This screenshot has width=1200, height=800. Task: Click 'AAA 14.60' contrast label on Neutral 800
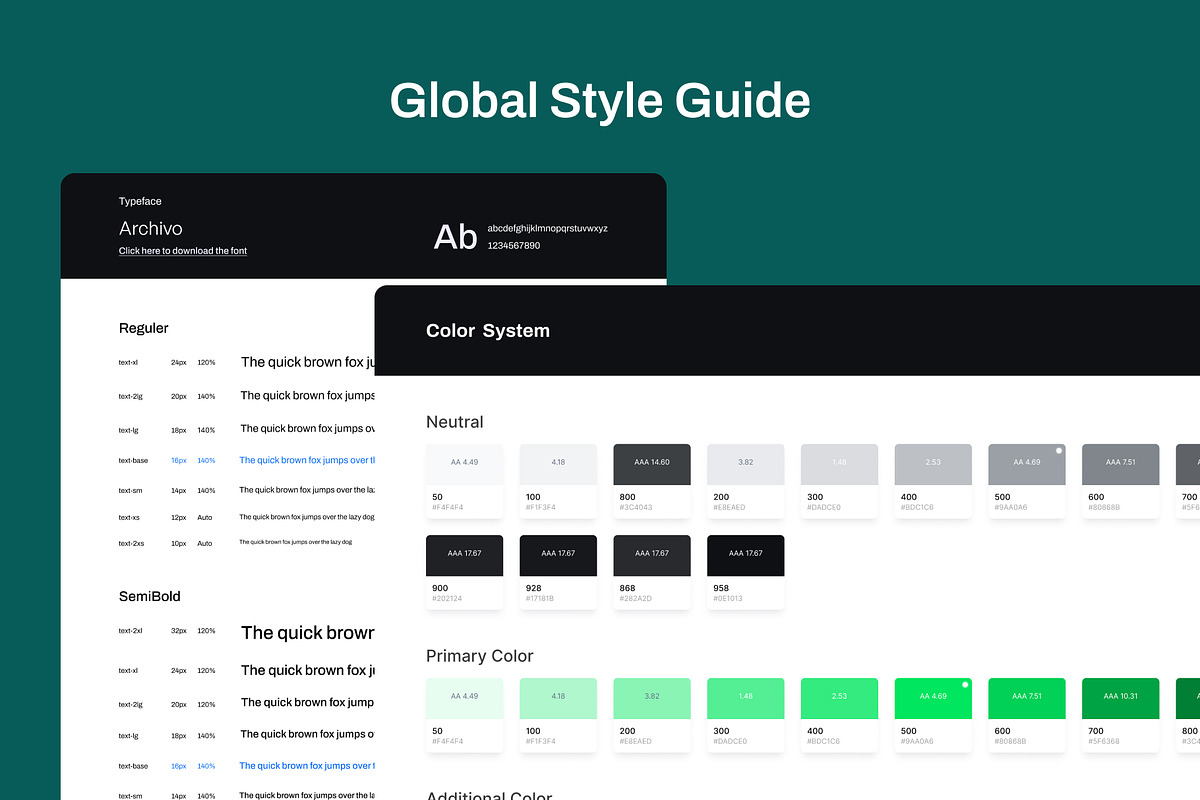click(x=652, y=462)
